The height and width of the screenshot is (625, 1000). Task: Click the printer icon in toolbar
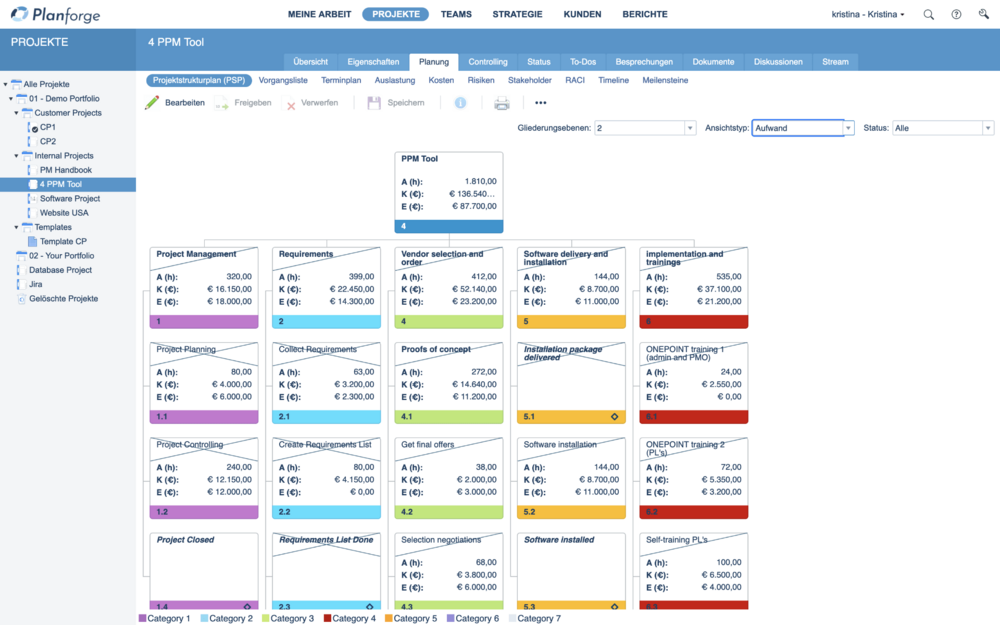click(502, 103)
